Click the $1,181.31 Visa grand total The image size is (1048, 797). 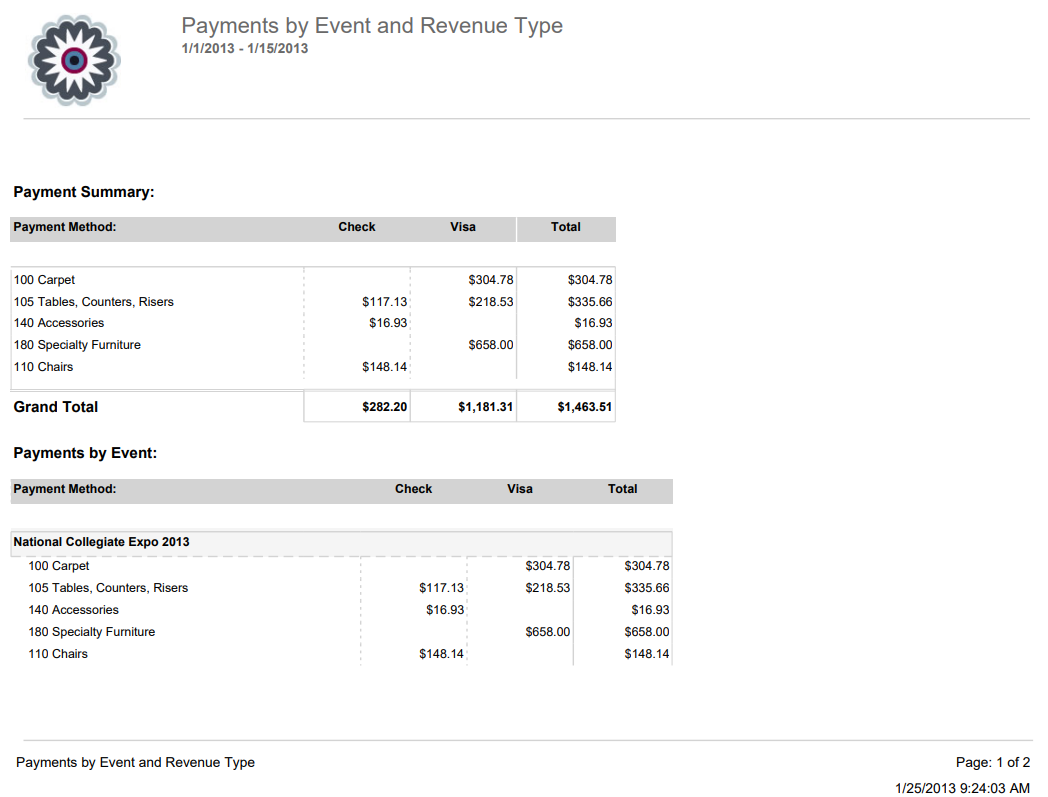coord(485,407)
